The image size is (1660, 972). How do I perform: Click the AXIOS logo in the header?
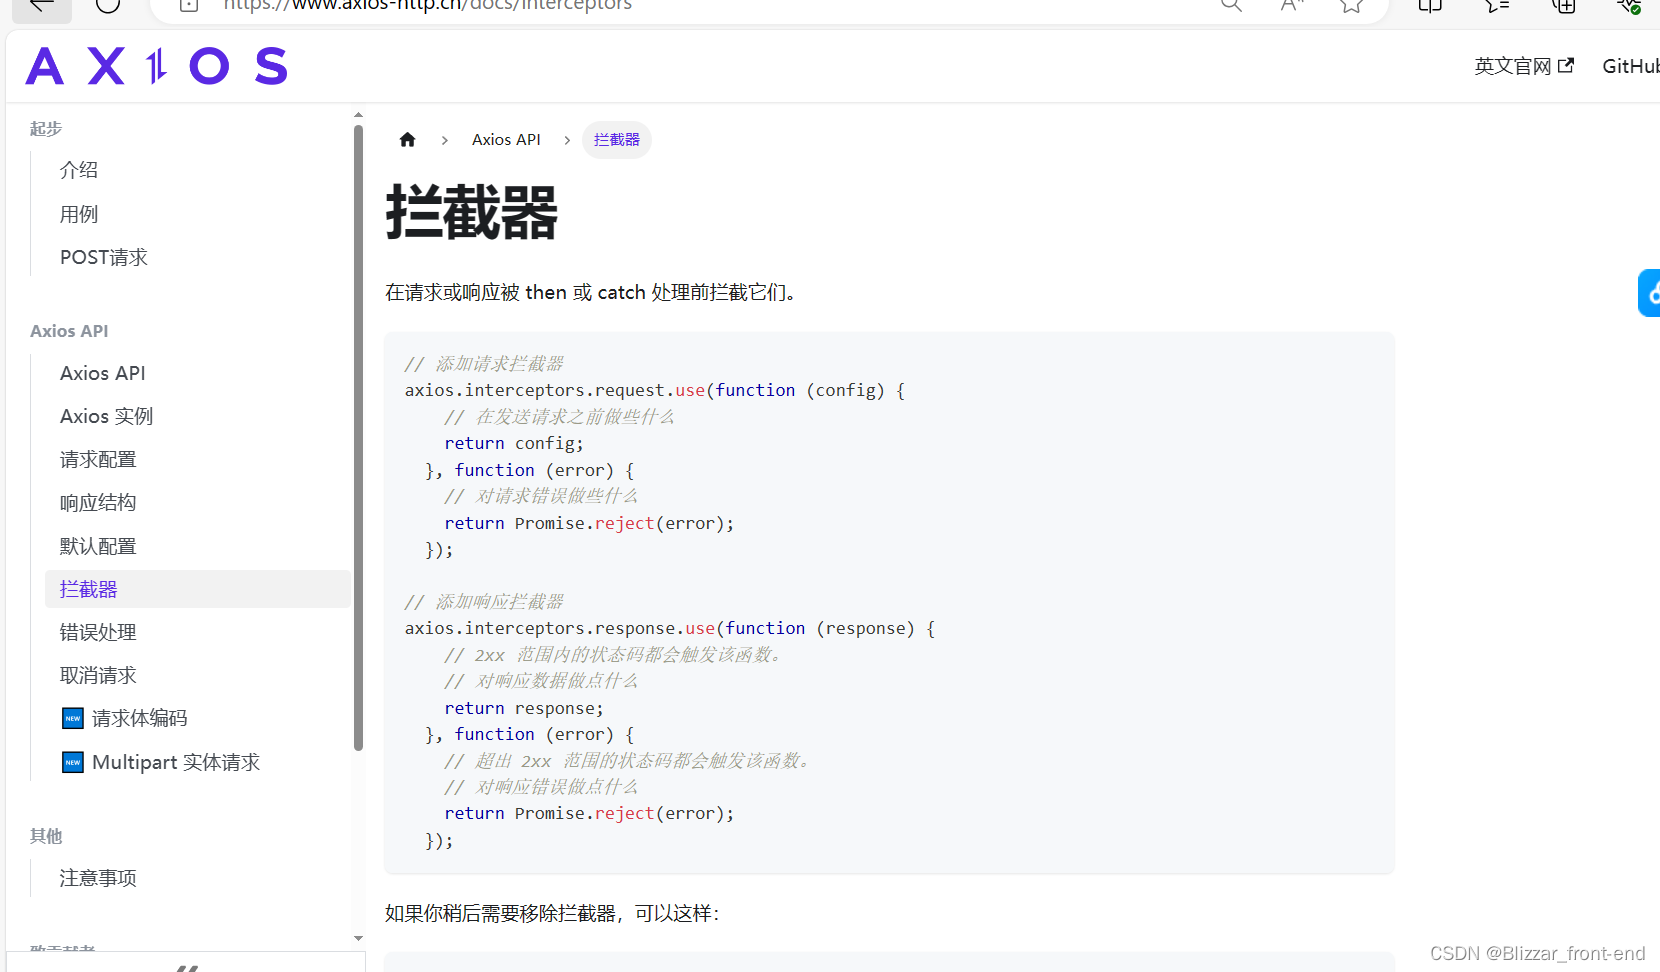tap(157, 66)
